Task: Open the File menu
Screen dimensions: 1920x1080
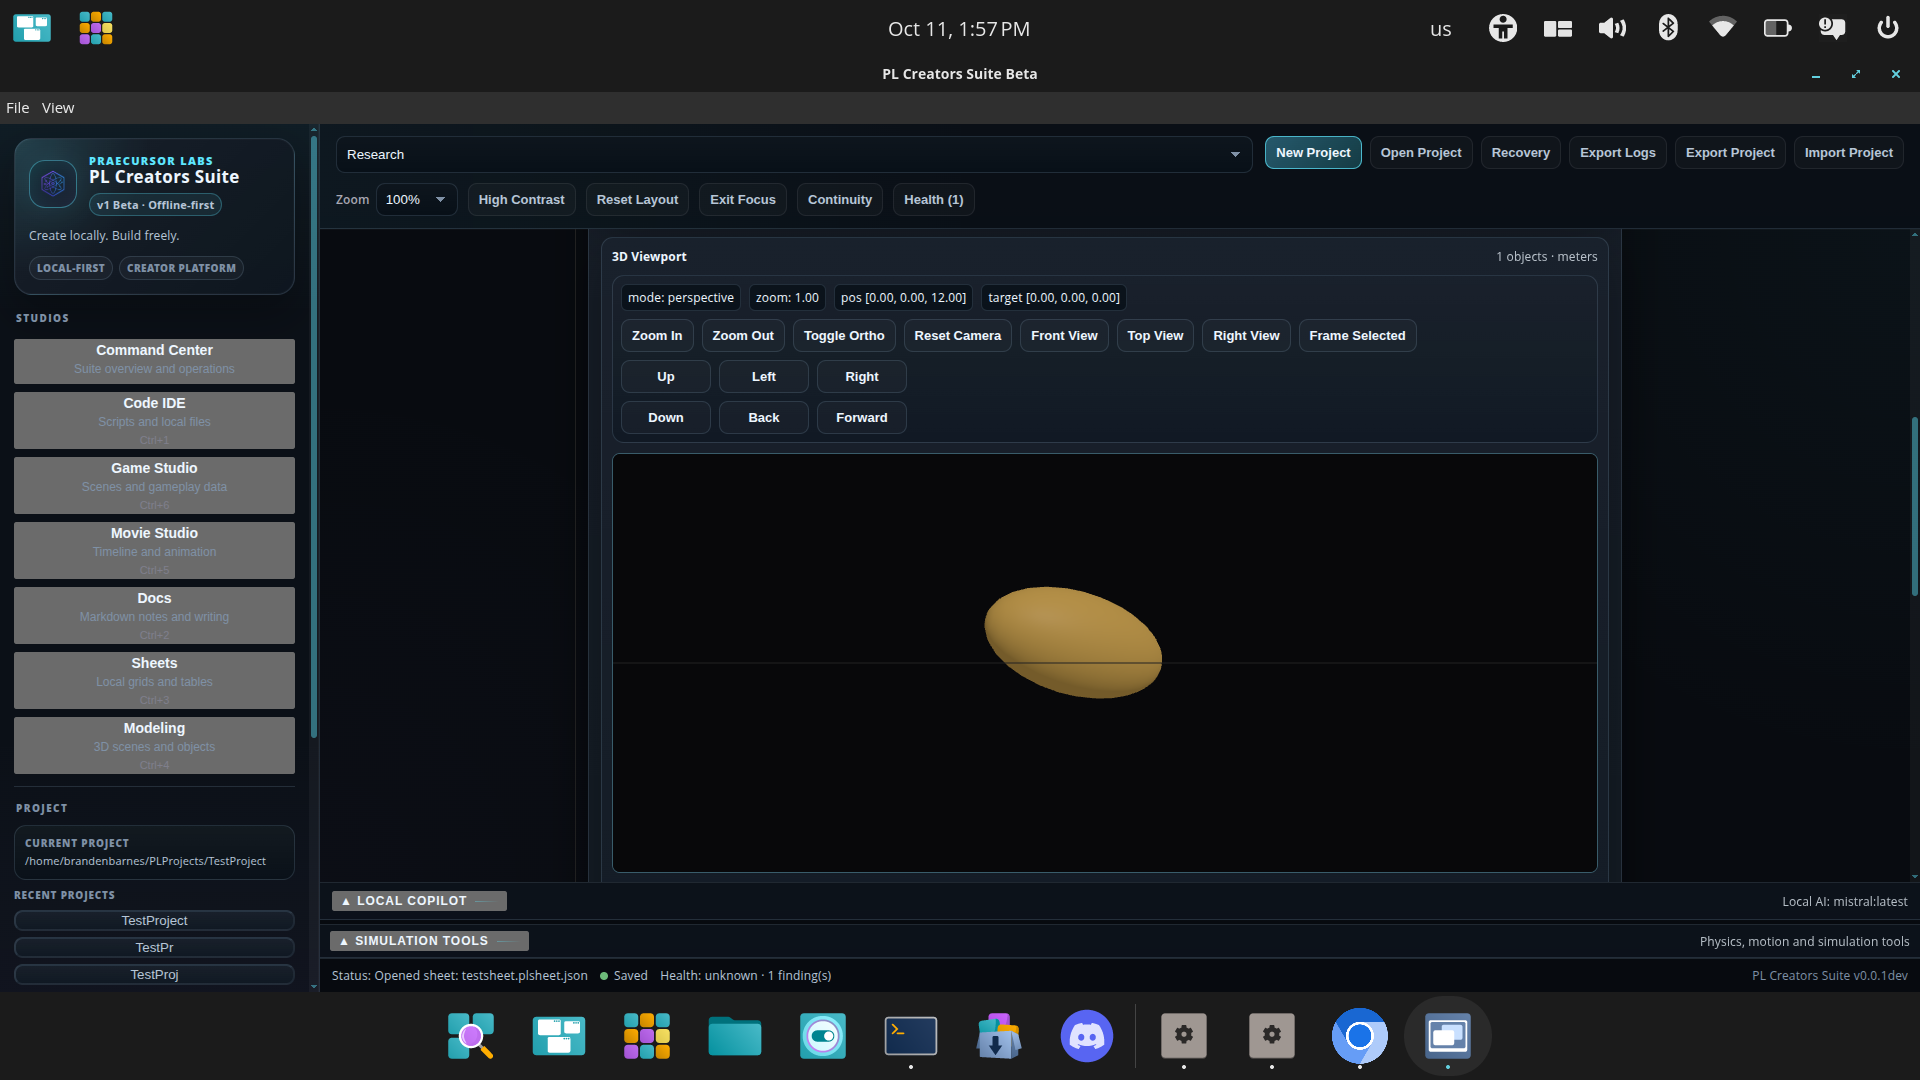Action: tap(18, 108)
